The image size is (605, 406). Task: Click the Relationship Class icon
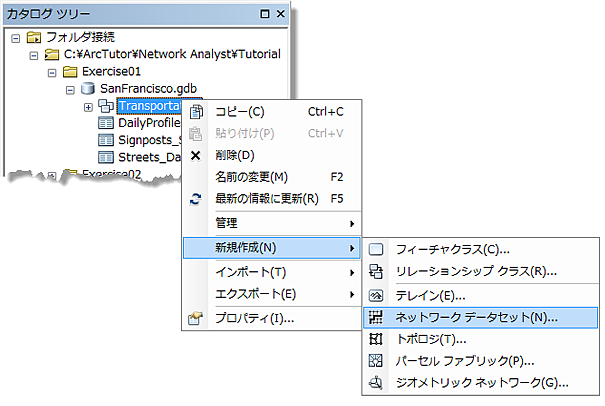point(376,271)
